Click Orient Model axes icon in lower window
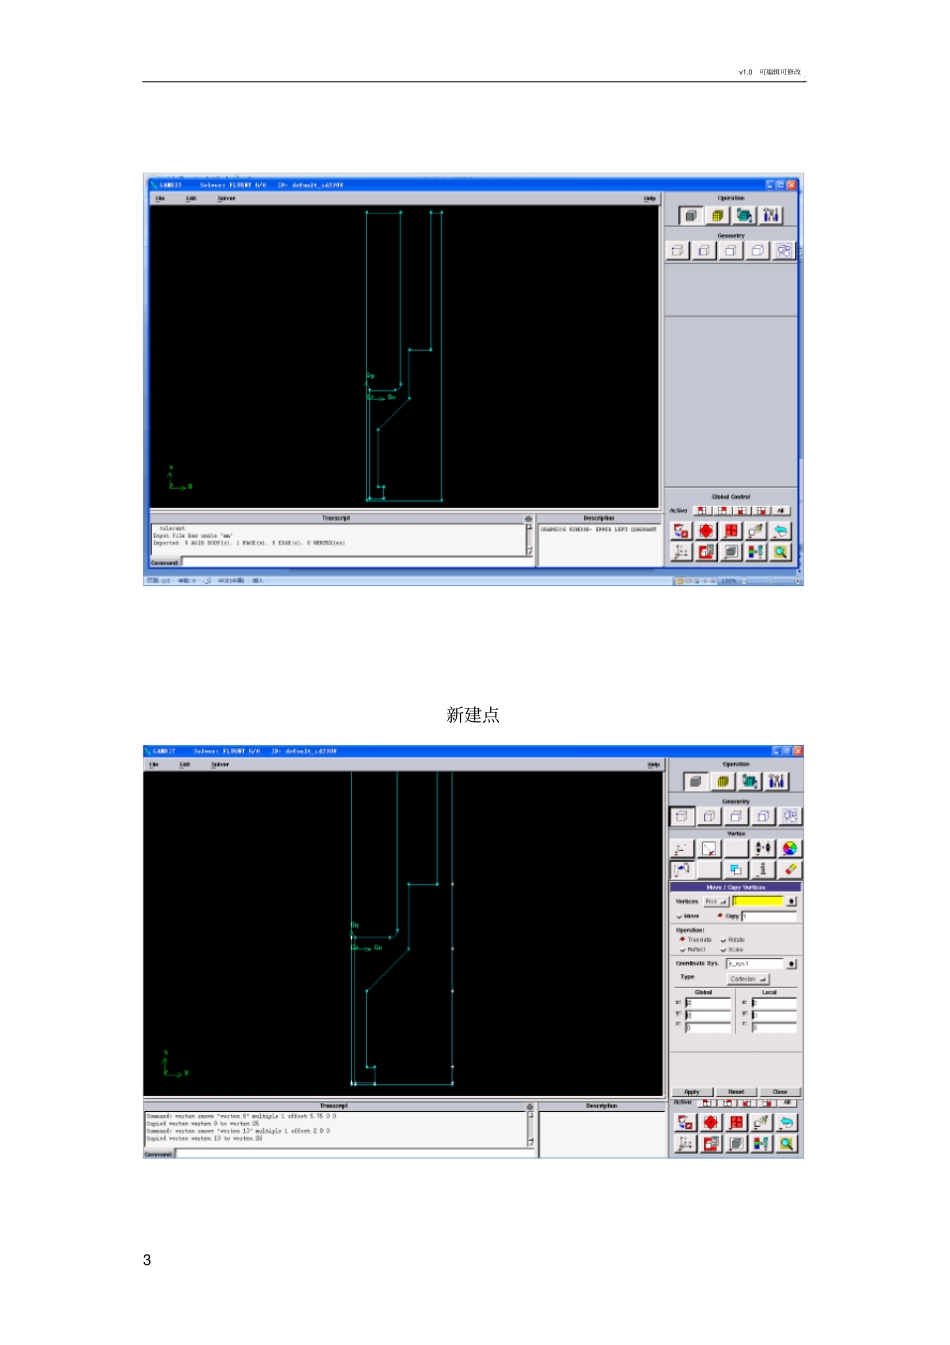950x1345 pixels. 684,1143
